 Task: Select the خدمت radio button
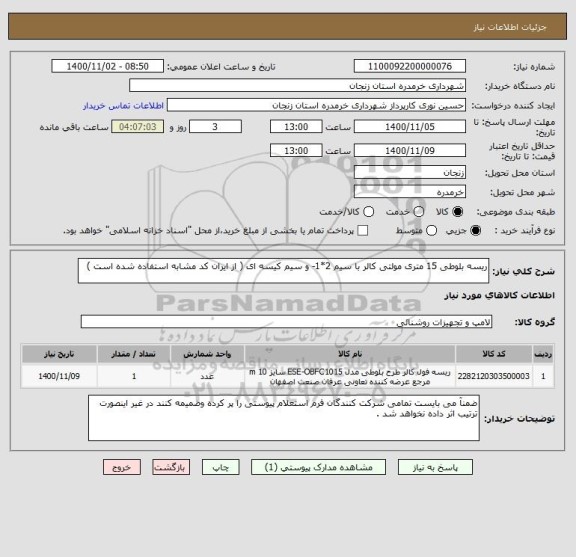(418, 212)
